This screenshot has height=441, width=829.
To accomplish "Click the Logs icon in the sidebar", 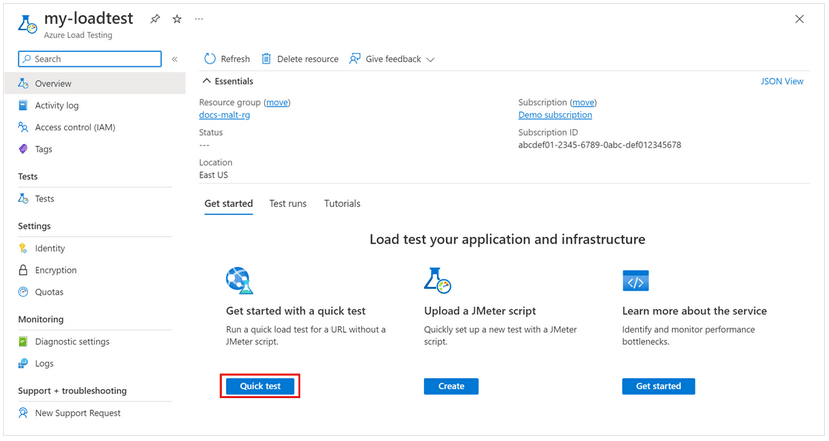I will [23, 363].
